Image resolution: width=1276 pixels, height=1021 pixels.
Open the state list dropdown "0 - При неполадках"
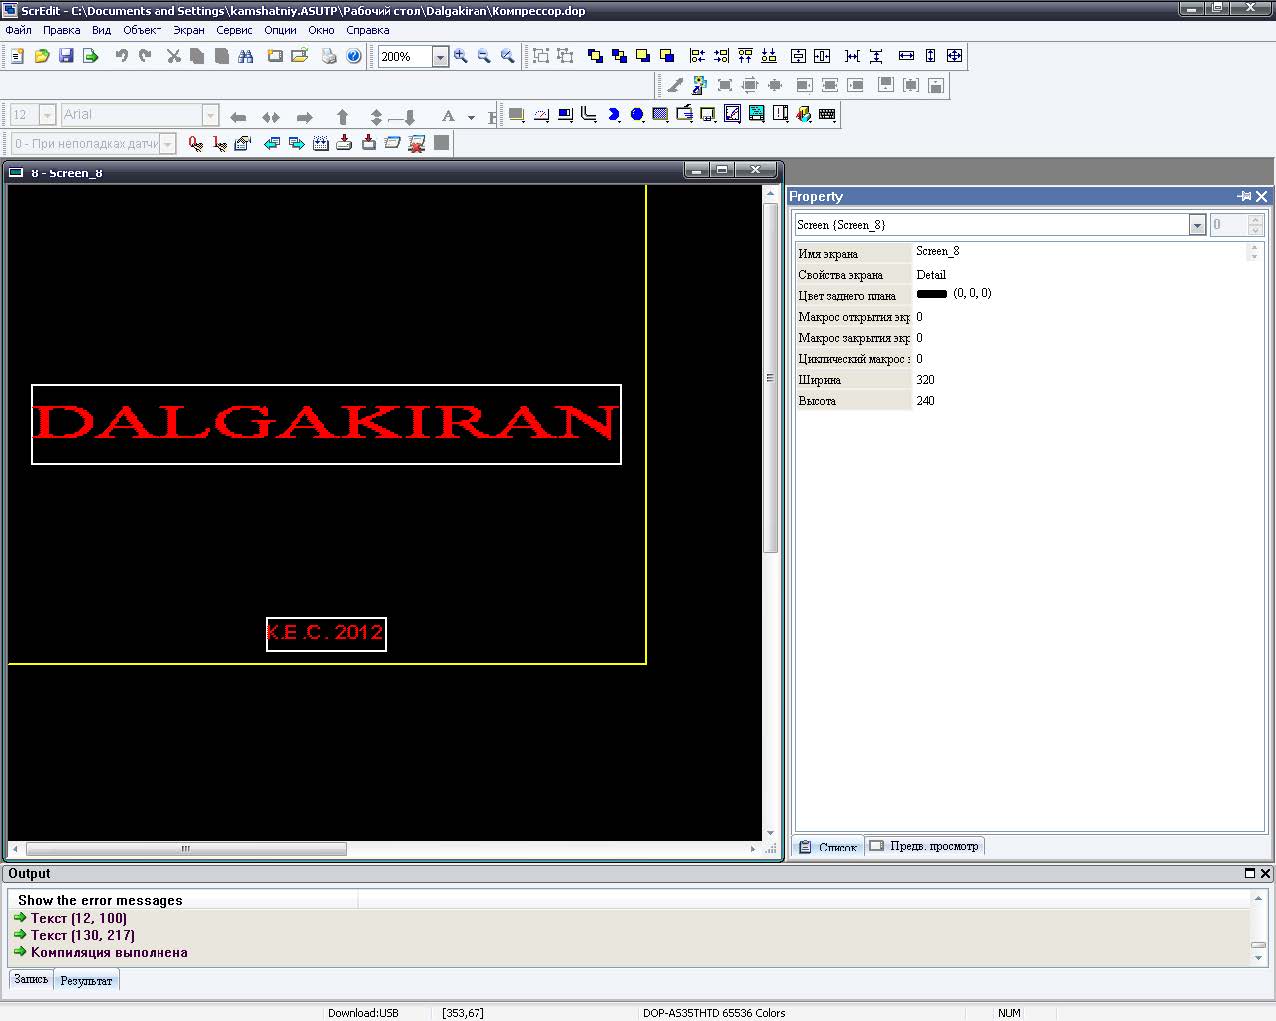168,144
